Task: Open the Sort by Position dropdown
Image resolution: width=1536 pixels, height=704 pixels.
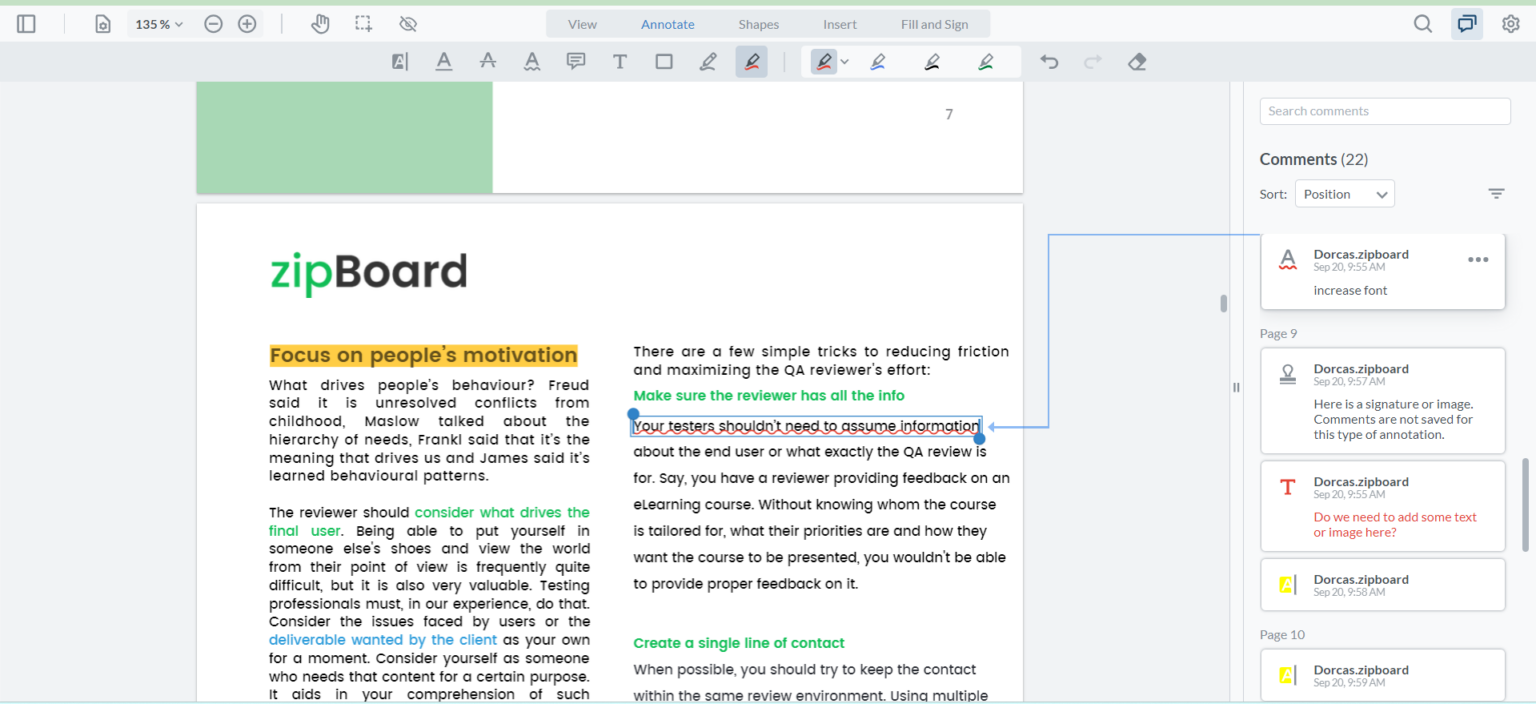Action: [1344, 193]
